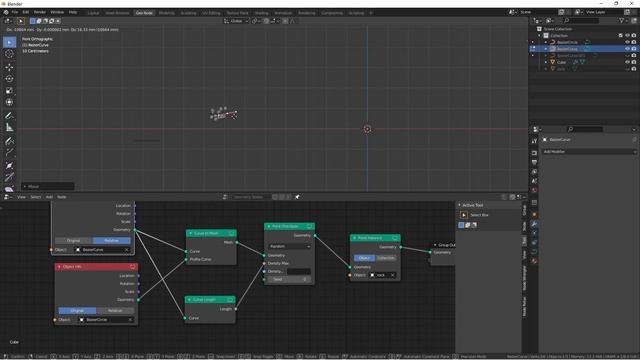Click the outliner search field
This screenshot has height=360, width=640.
(x=581, y=20)
